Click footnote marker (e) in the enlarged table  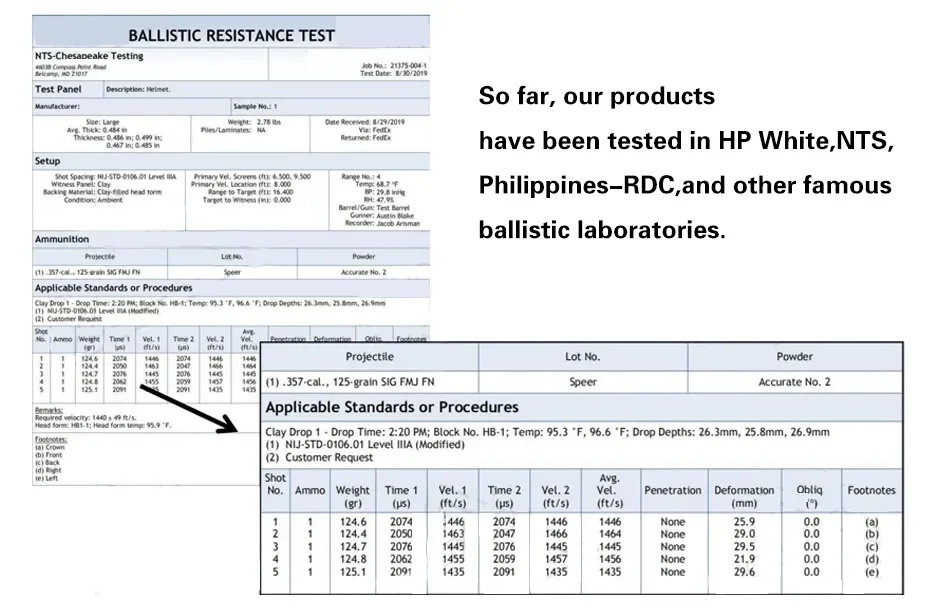[x=871, y=572]
